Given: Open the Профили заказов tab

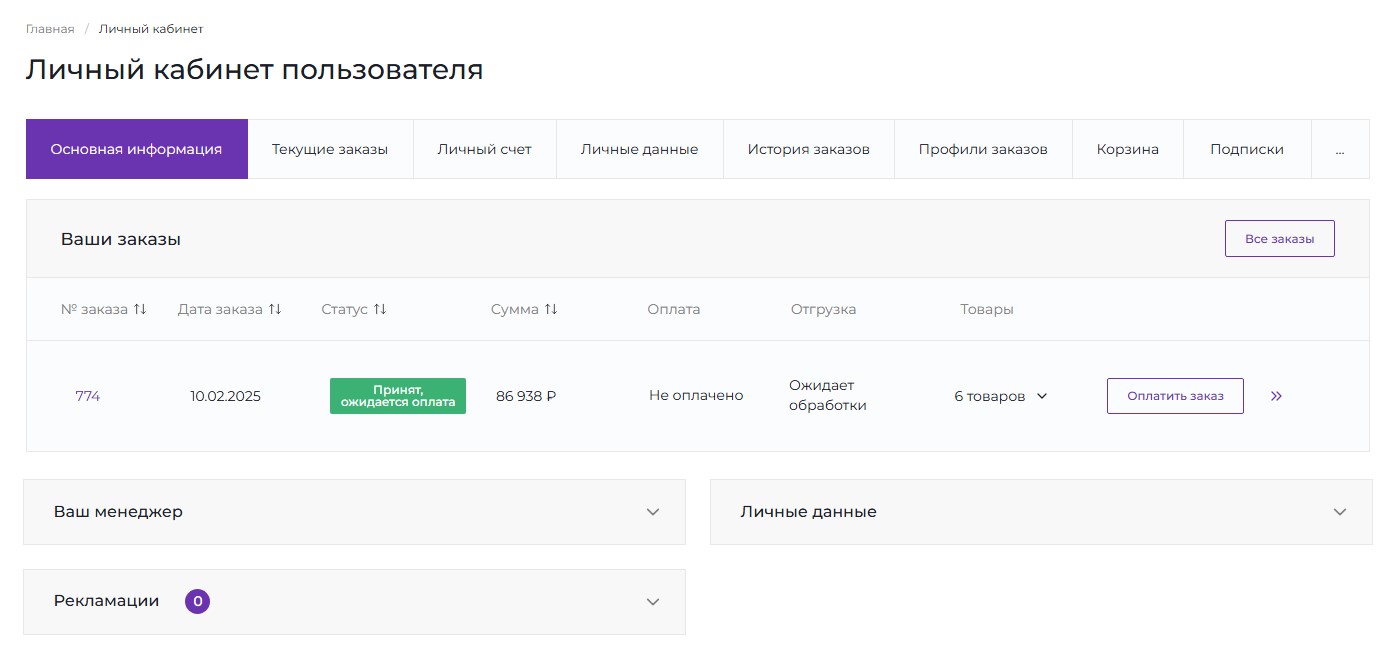Looking at the screenshot, I should (x=983, y=148).
